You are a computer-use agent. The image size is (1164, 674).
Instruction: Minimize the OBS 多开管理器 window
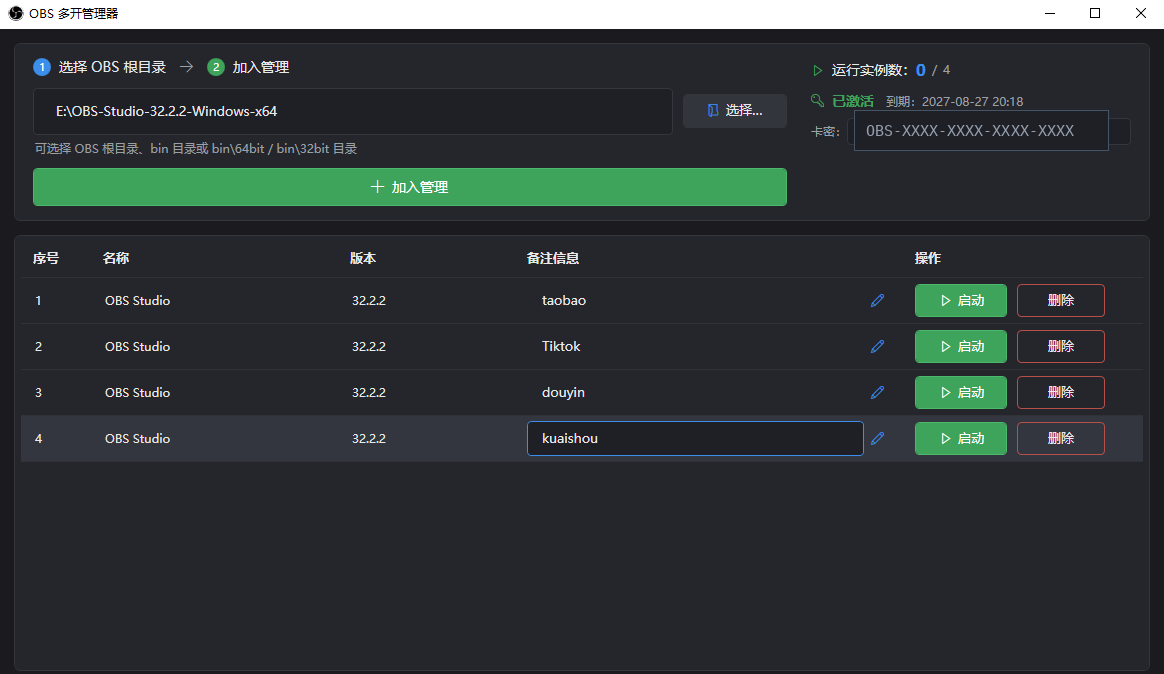point(1050,13)
